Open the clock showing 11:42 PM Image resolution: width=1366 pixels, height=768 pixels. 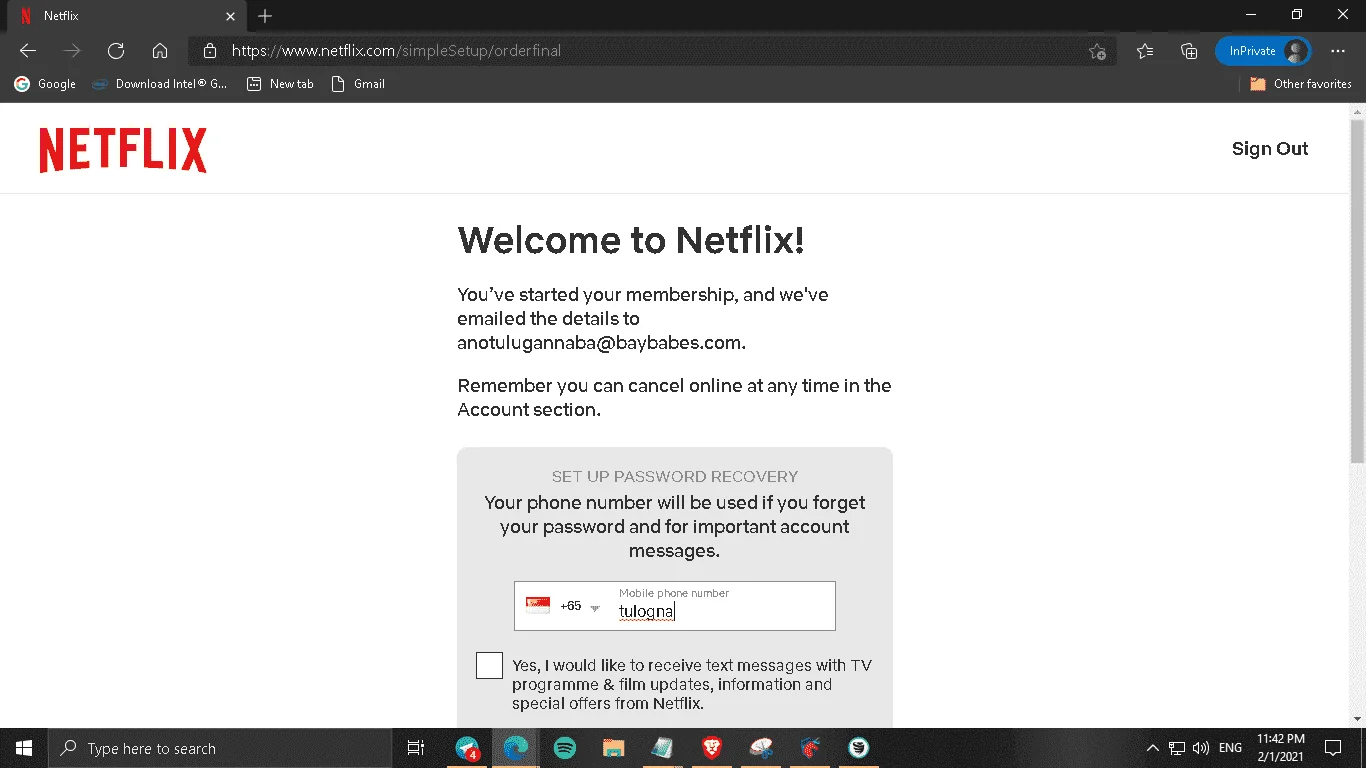(1281, 748)
